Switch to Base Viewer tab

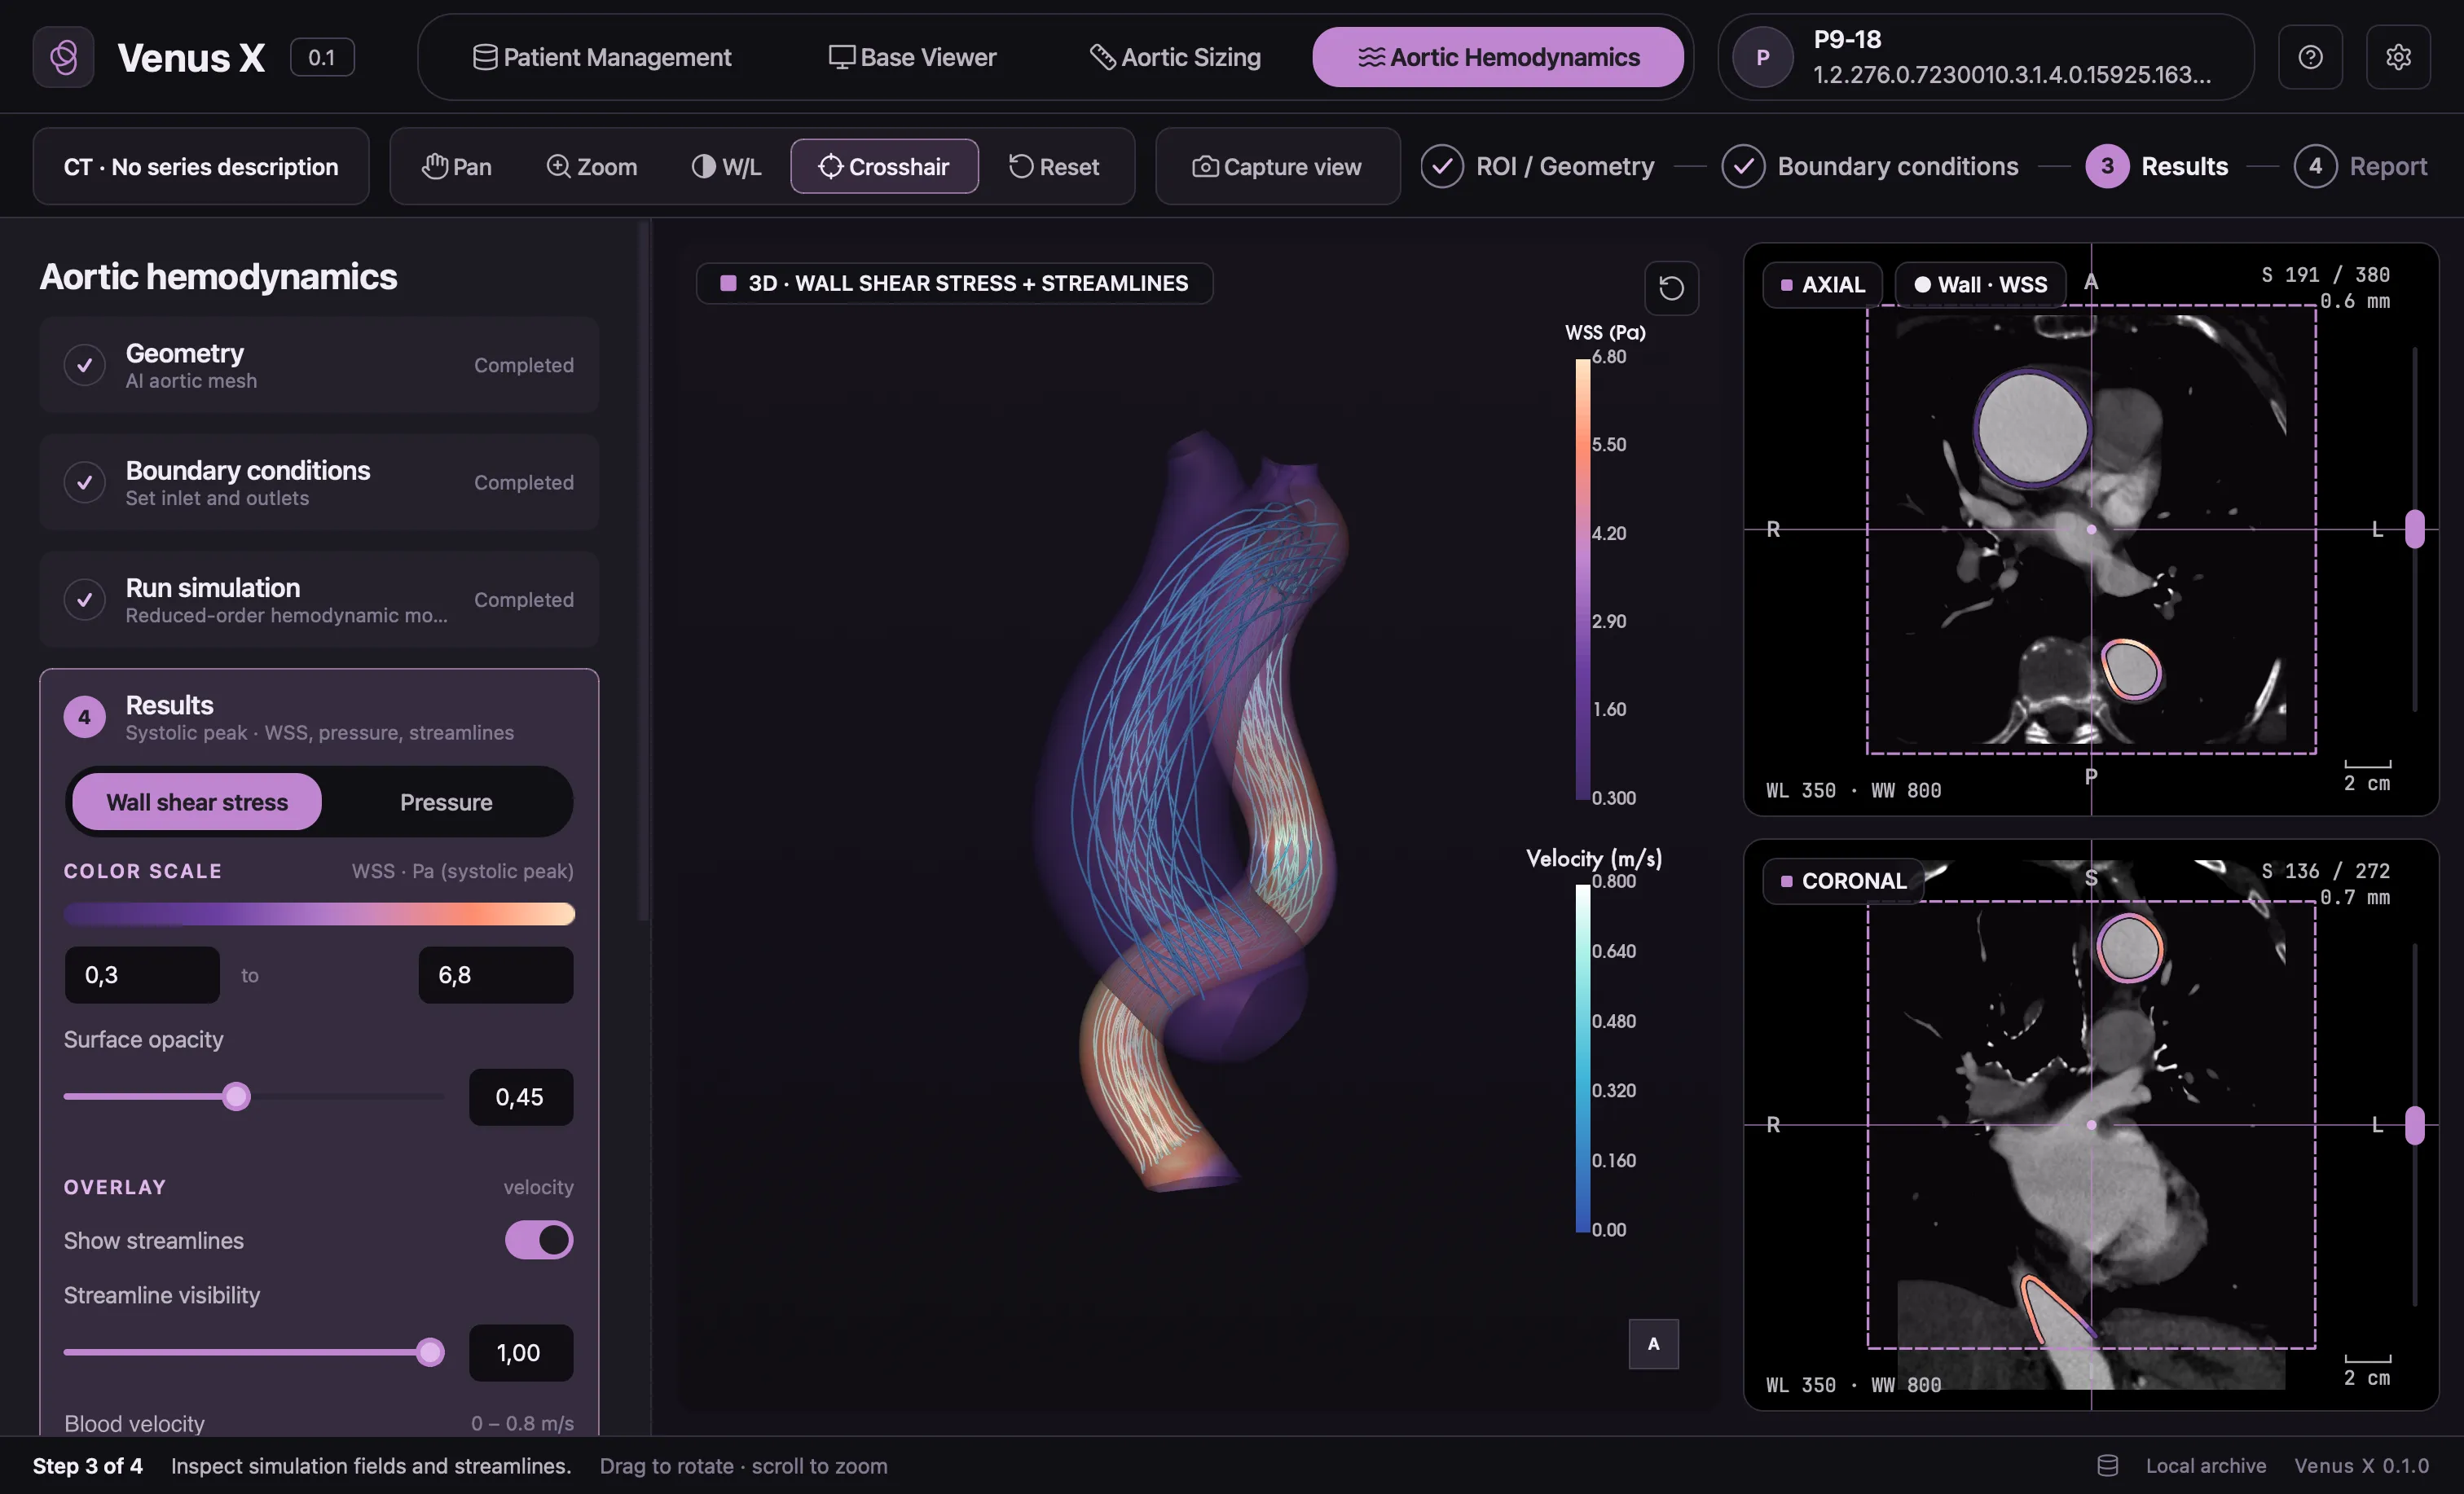click(912, 57)
